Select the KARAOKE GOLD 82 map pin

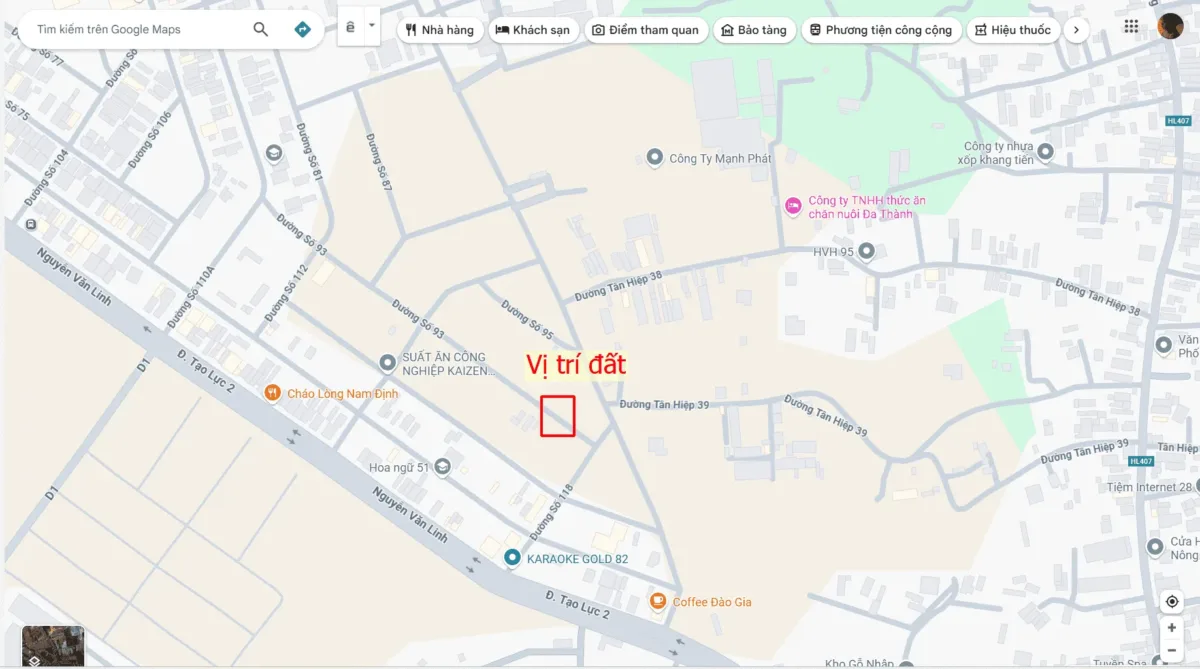(512, 558)
